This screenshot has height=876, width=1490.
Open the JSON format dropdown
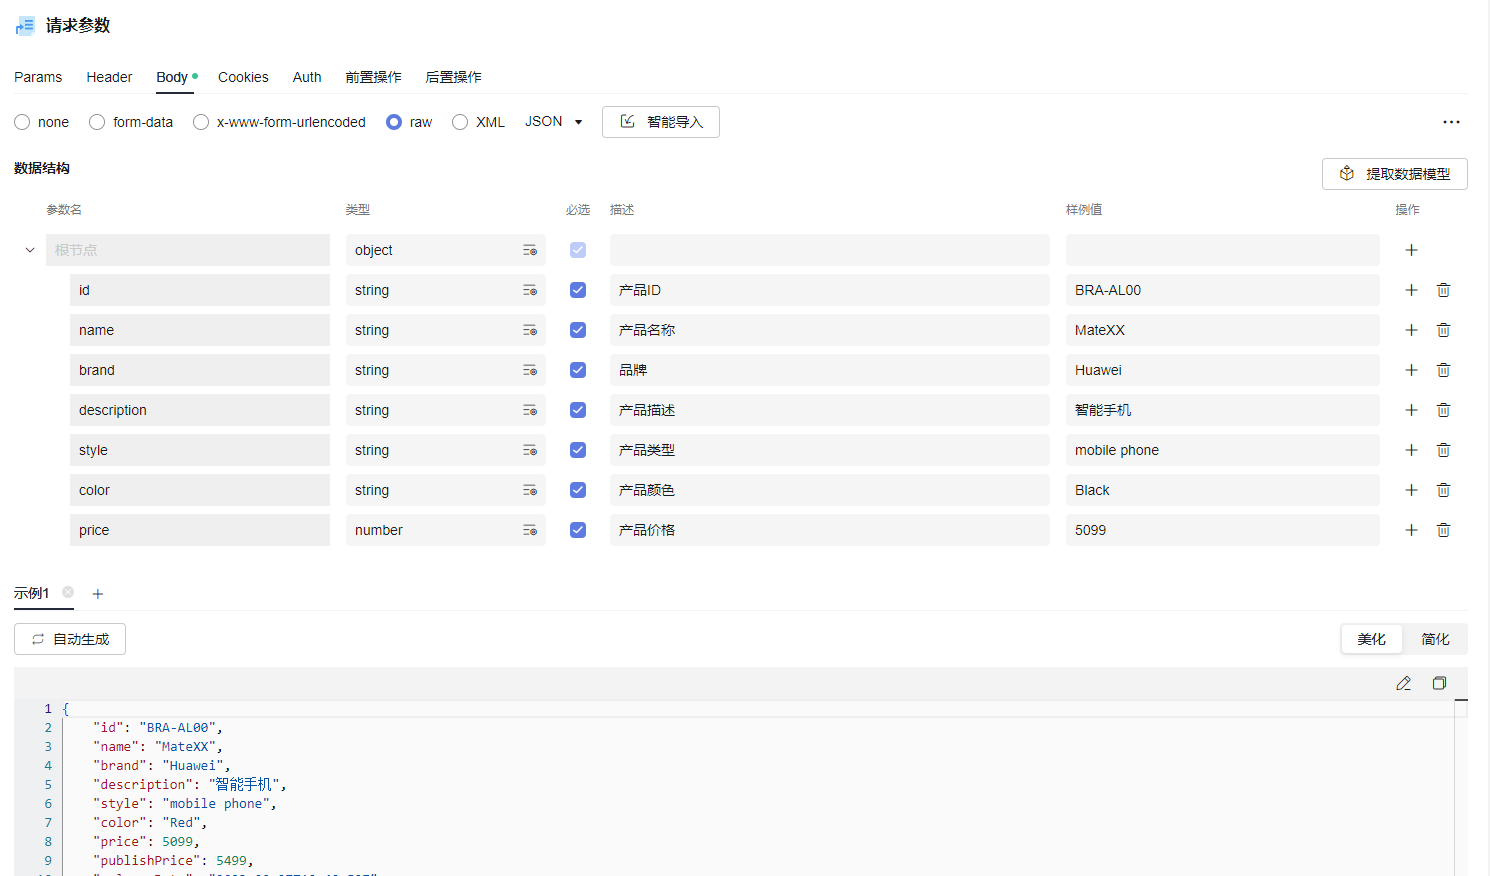coord(554,122)
